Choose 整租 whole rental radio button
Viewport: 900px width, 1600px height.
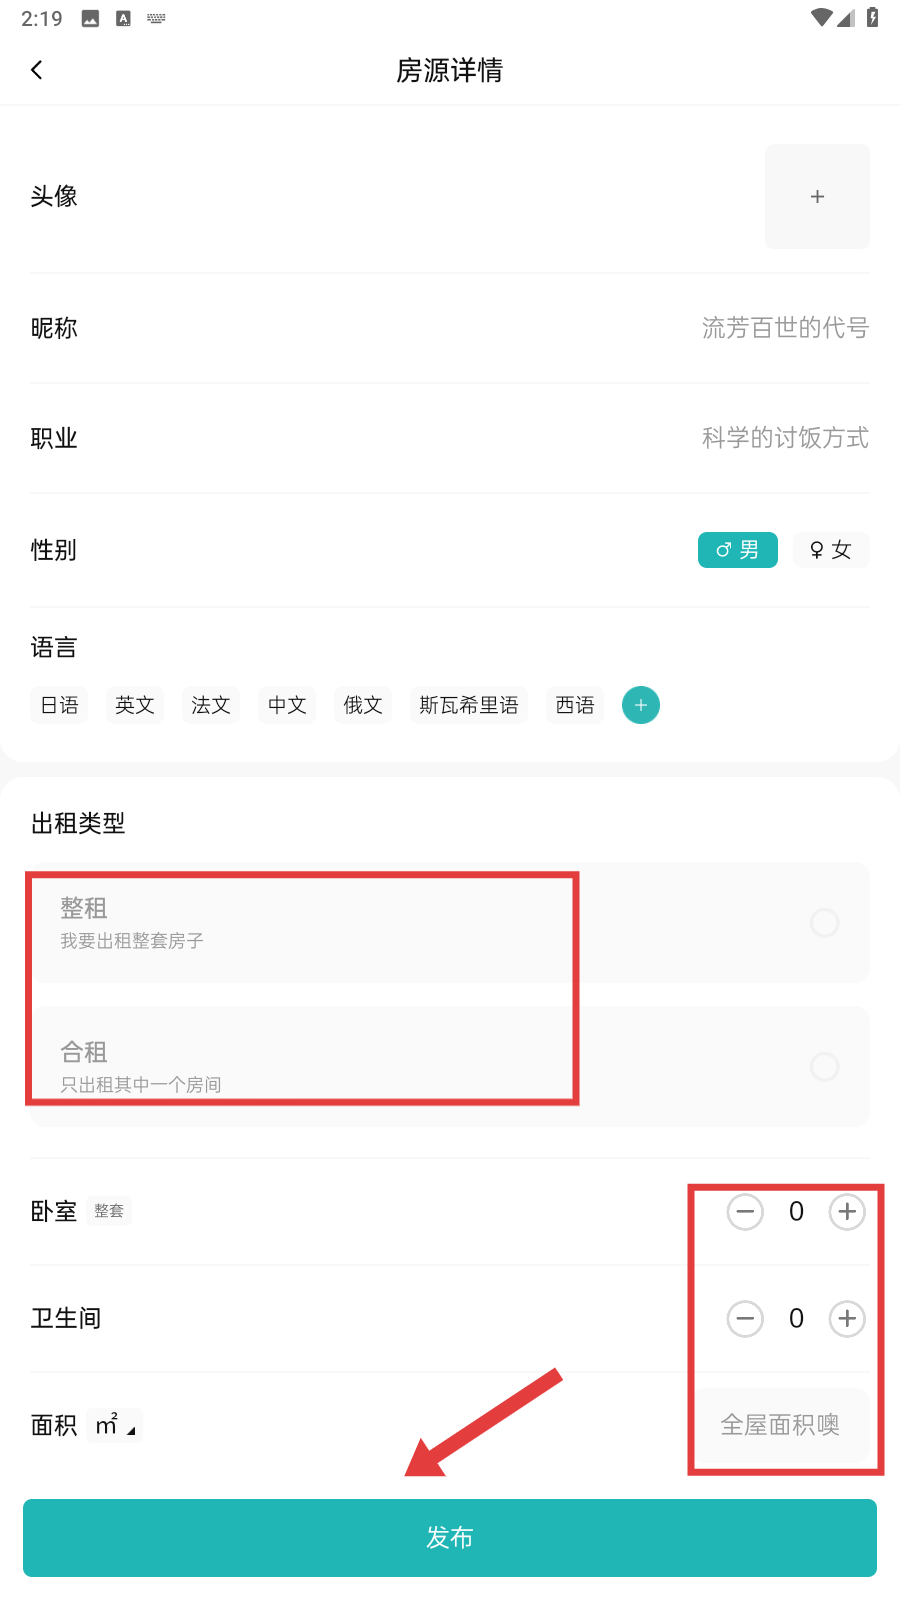824,922
